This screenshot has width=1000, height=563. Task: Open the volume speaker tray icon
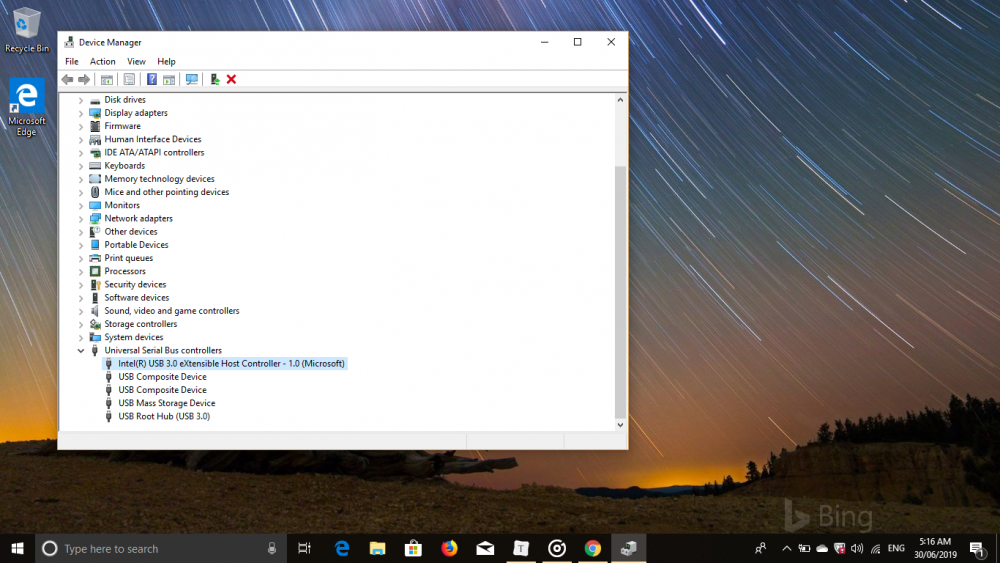pos(857,548)
